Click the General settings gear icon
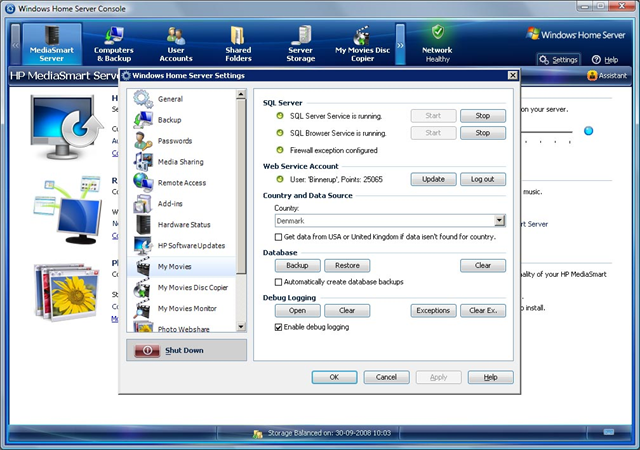This screenshot has width=640, height=450. coord(143,99)
